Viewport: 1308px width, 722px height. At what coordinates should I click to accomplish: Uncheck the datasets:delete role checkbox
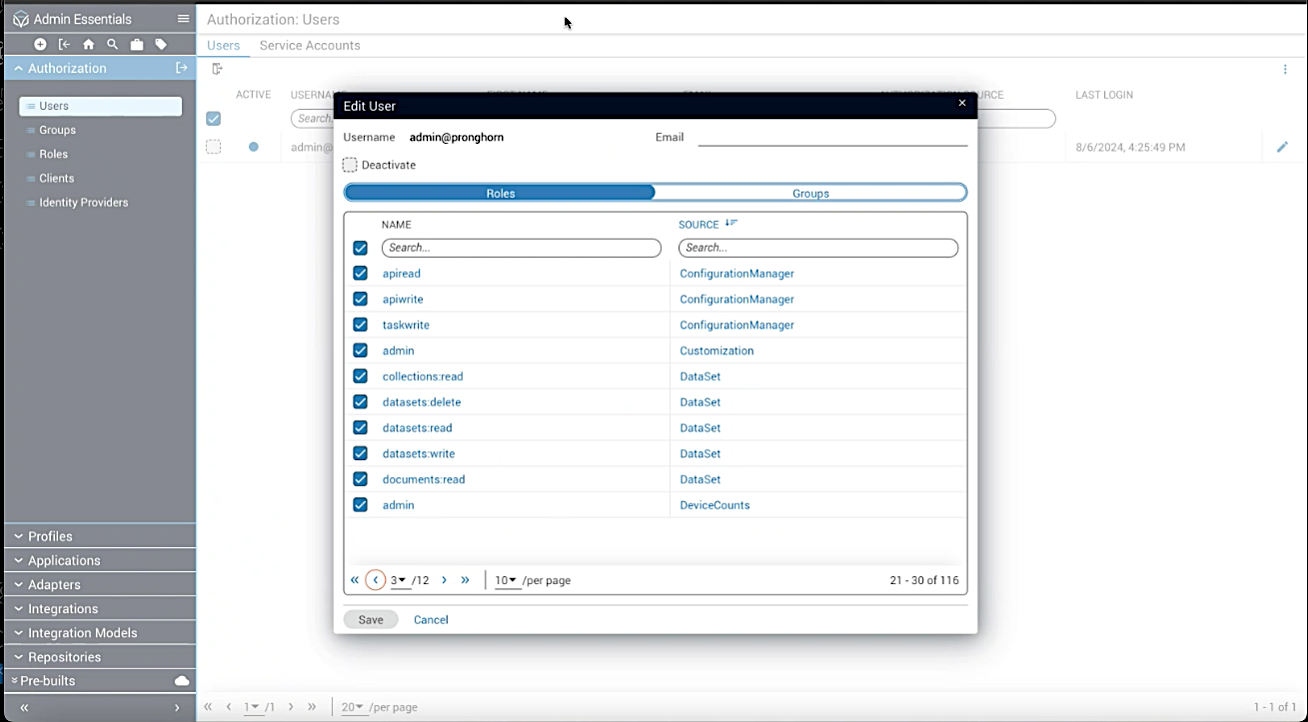360,402
